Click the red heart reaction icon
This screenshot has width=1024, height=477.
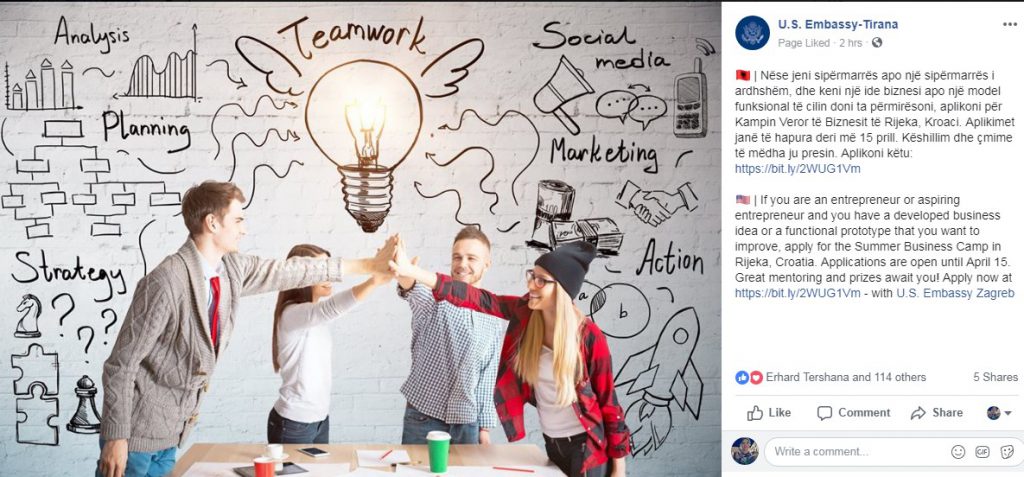click(756, 377)
